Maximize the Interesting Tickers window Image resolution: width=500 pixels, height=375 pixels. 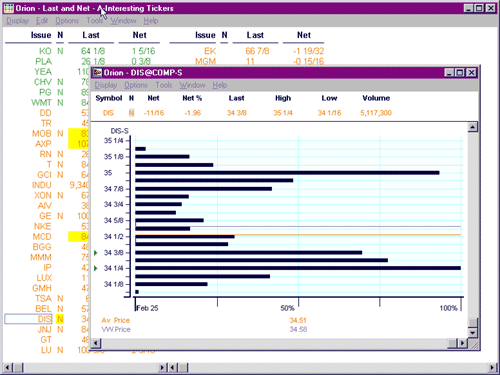coord(479,8)
